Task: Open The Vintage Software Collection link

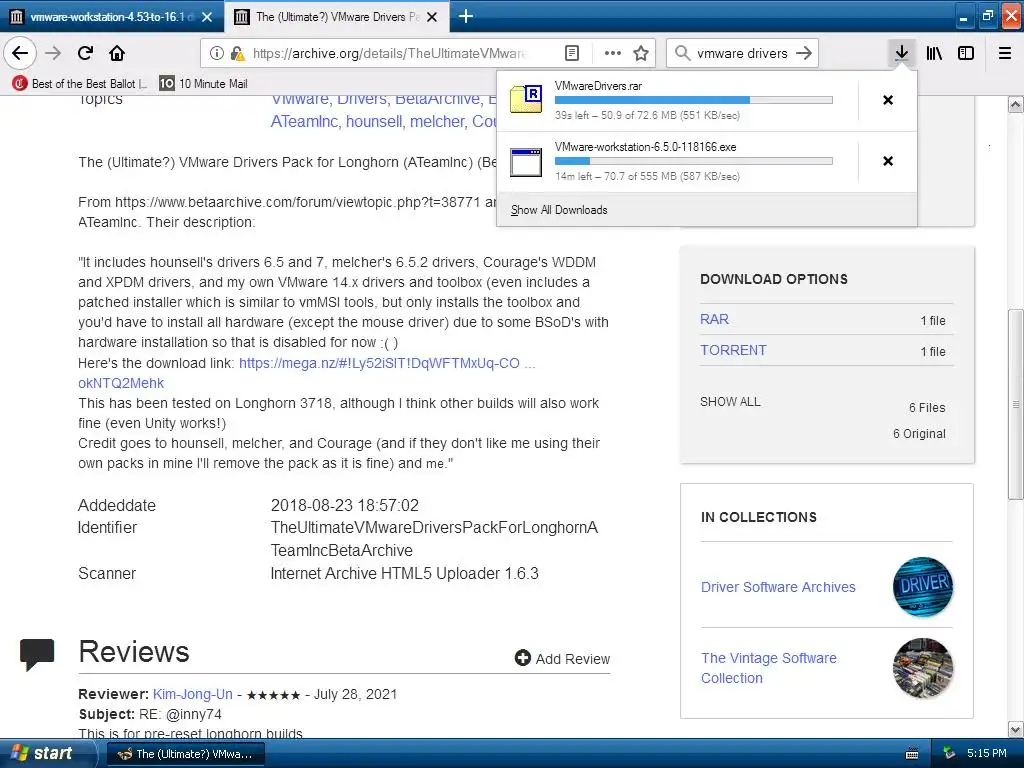Action: [x=769, y=668]
